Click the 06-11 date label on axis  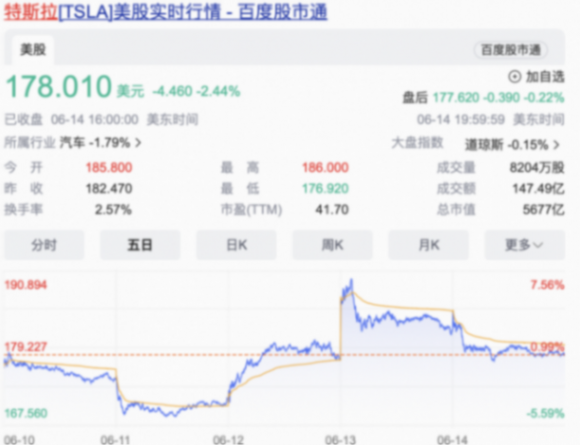115,440
